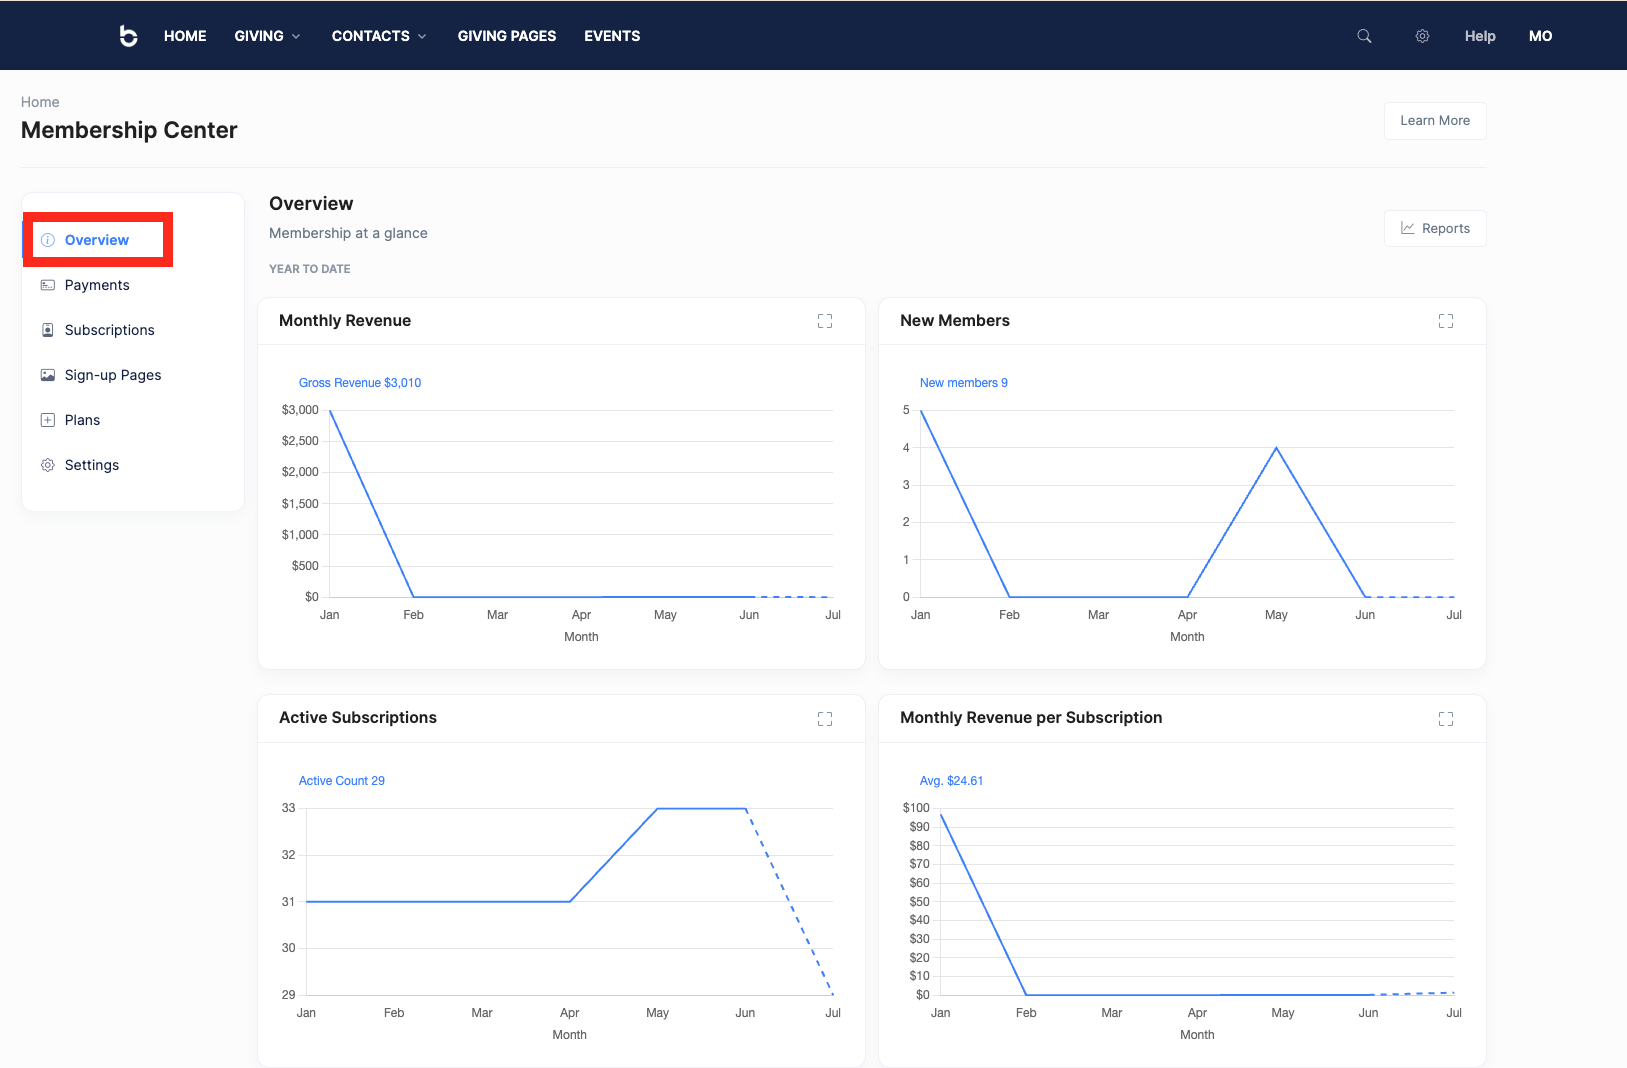
Task: Open the EVENTS menu item
Action: click(611, 35)
